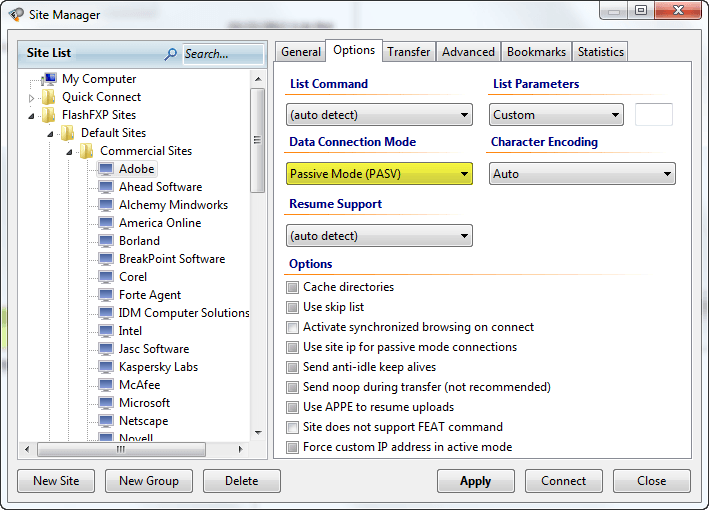This screenshot has width=709, height=510.
Task: Click the site list horizontal scrollbar thumb
Action: point(121,449)
